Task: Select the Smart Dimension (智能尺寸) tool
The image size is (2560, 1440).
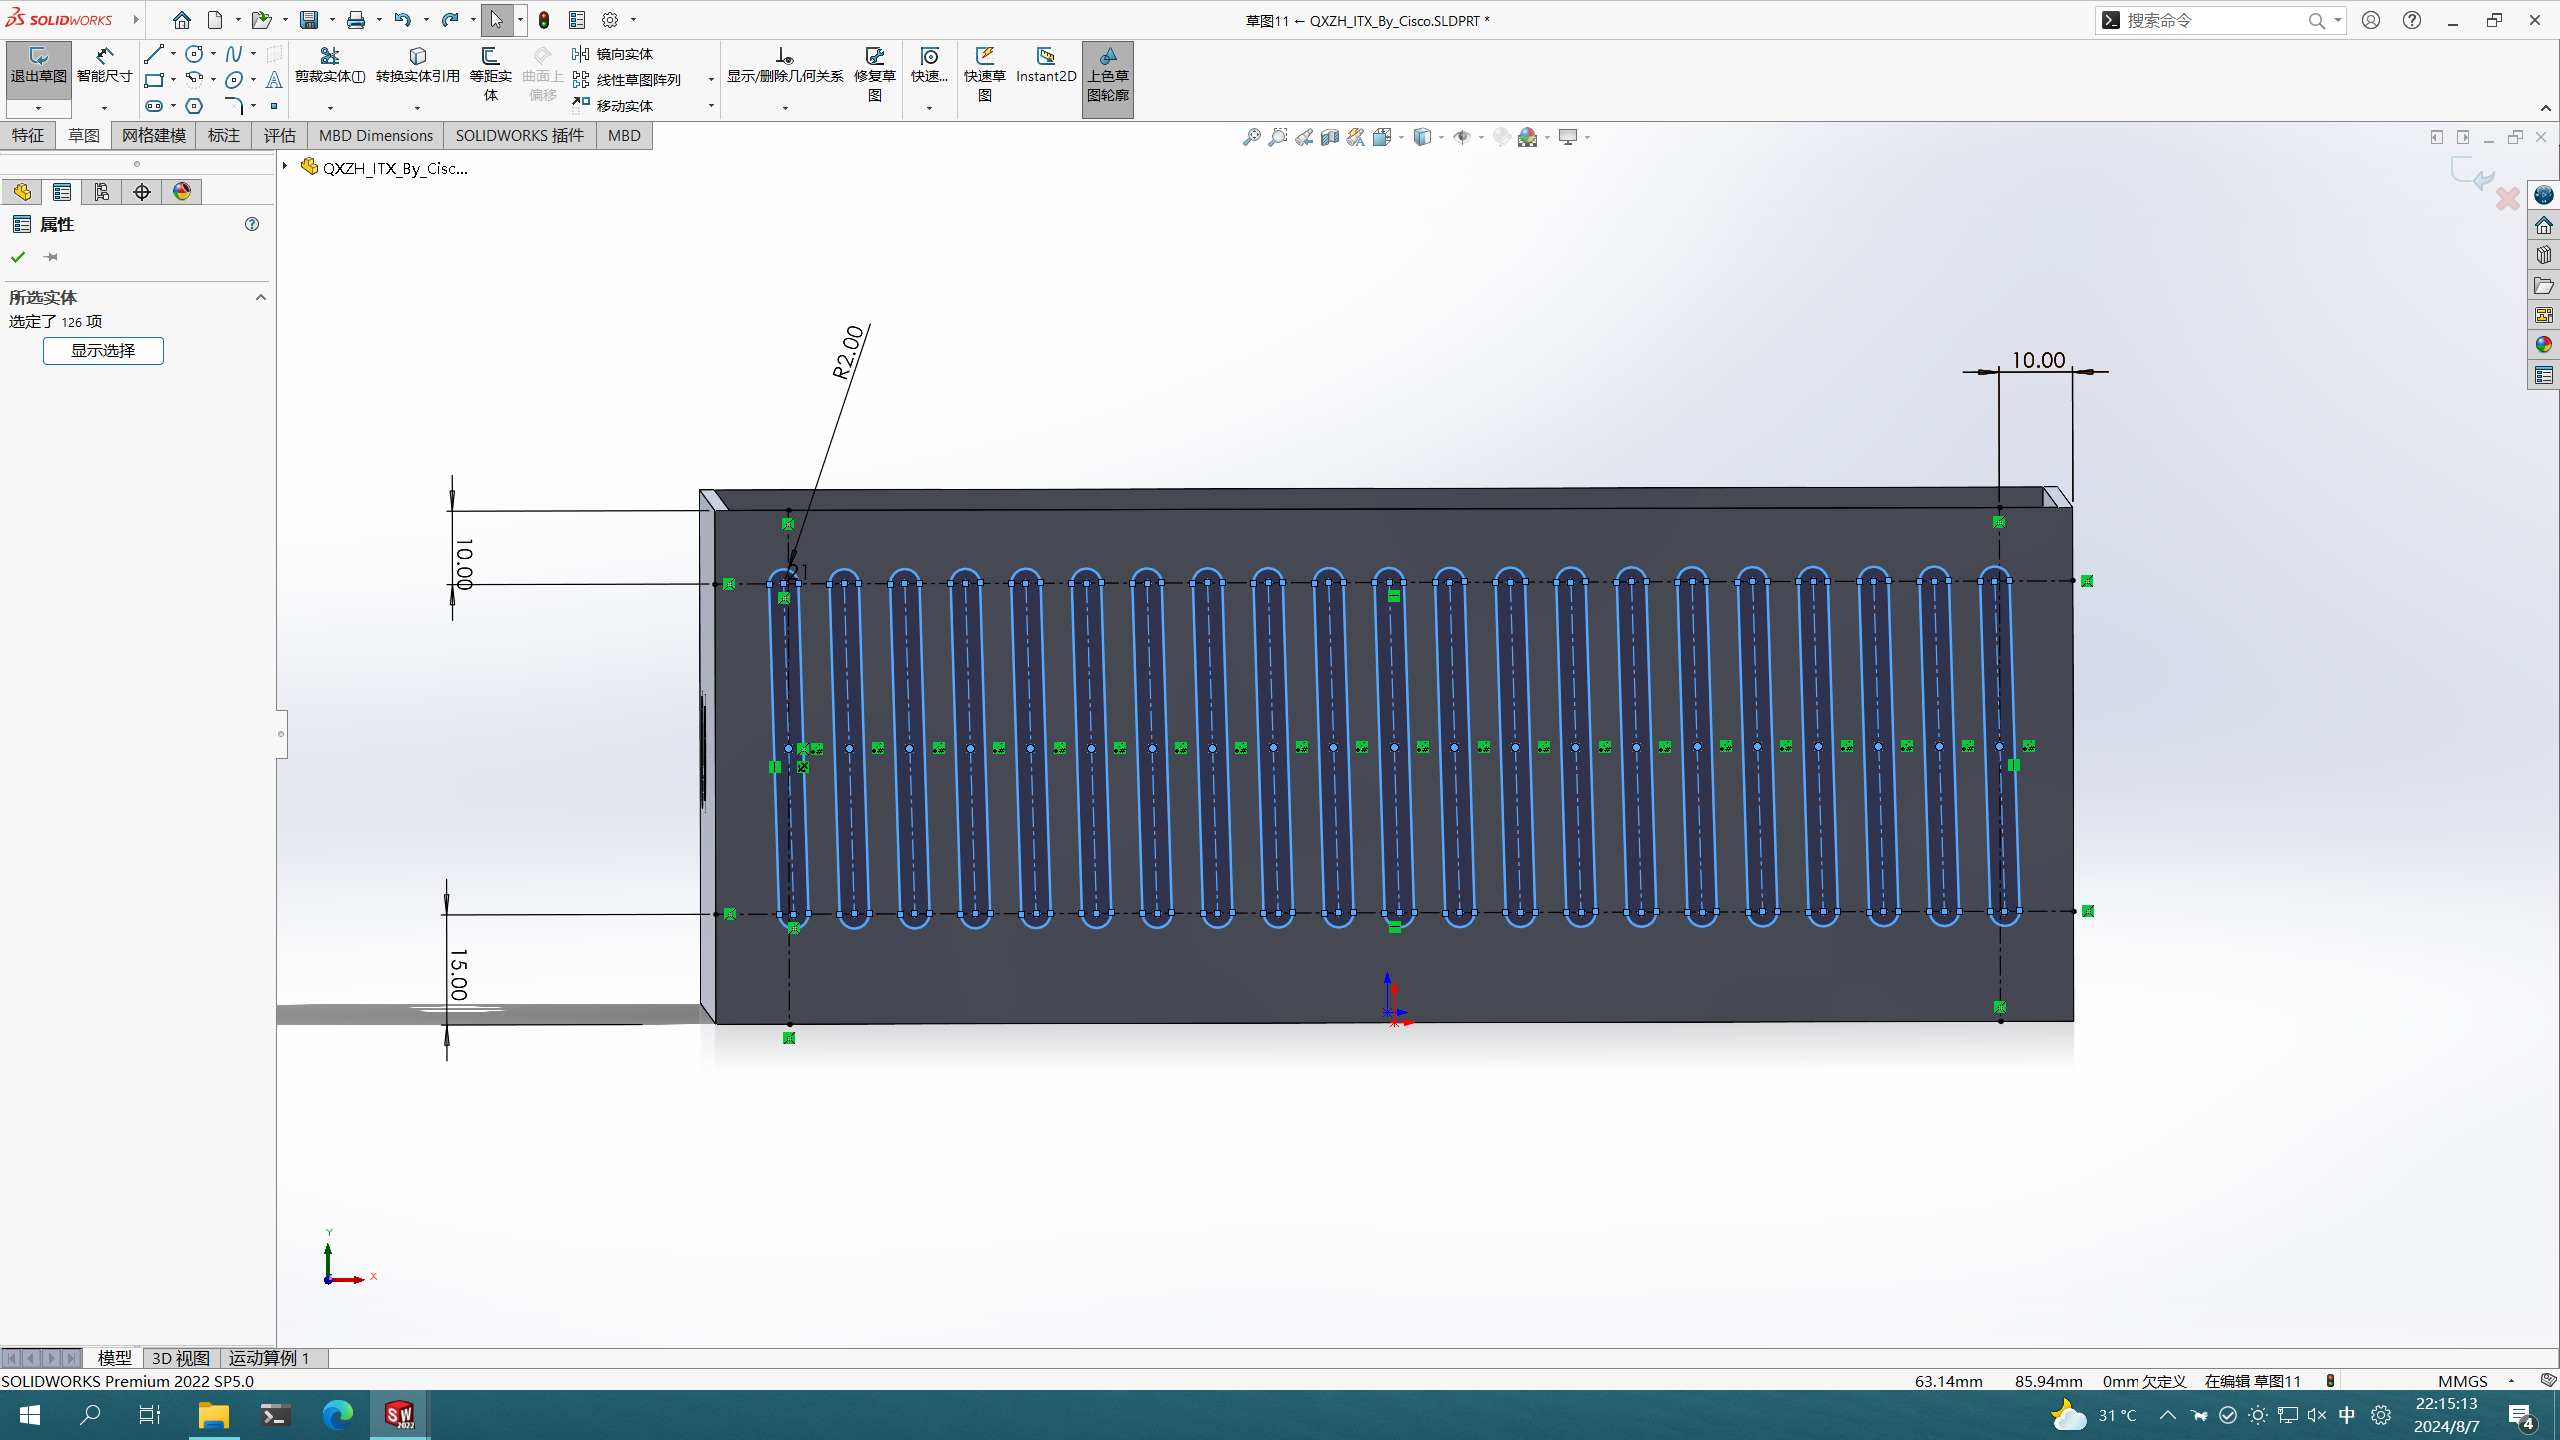Action: coord(104,64)
